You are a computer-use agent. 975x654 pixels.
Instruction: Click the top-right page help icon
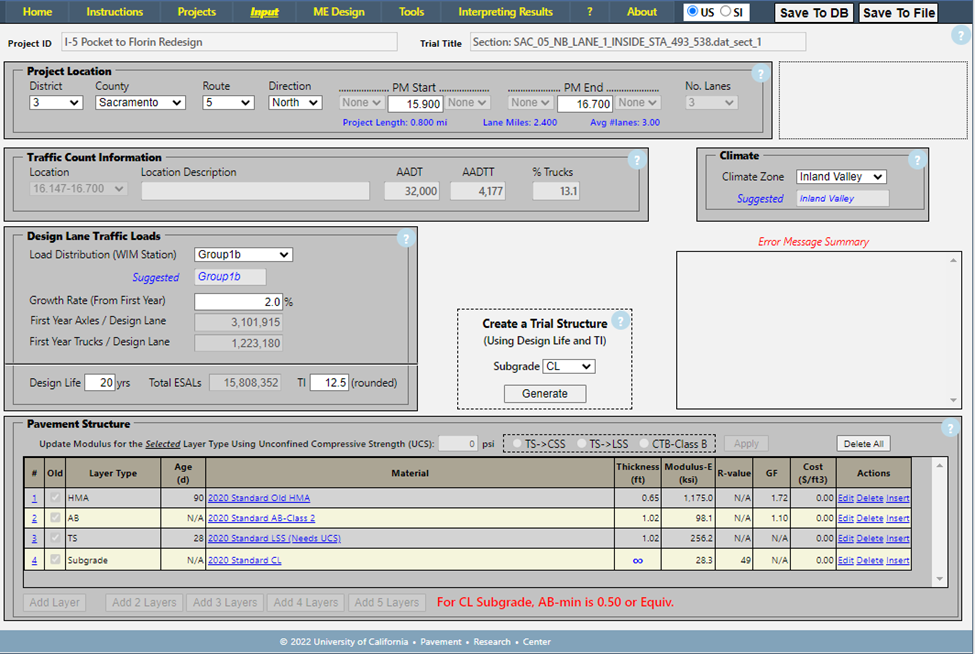[x=960, y=35]
